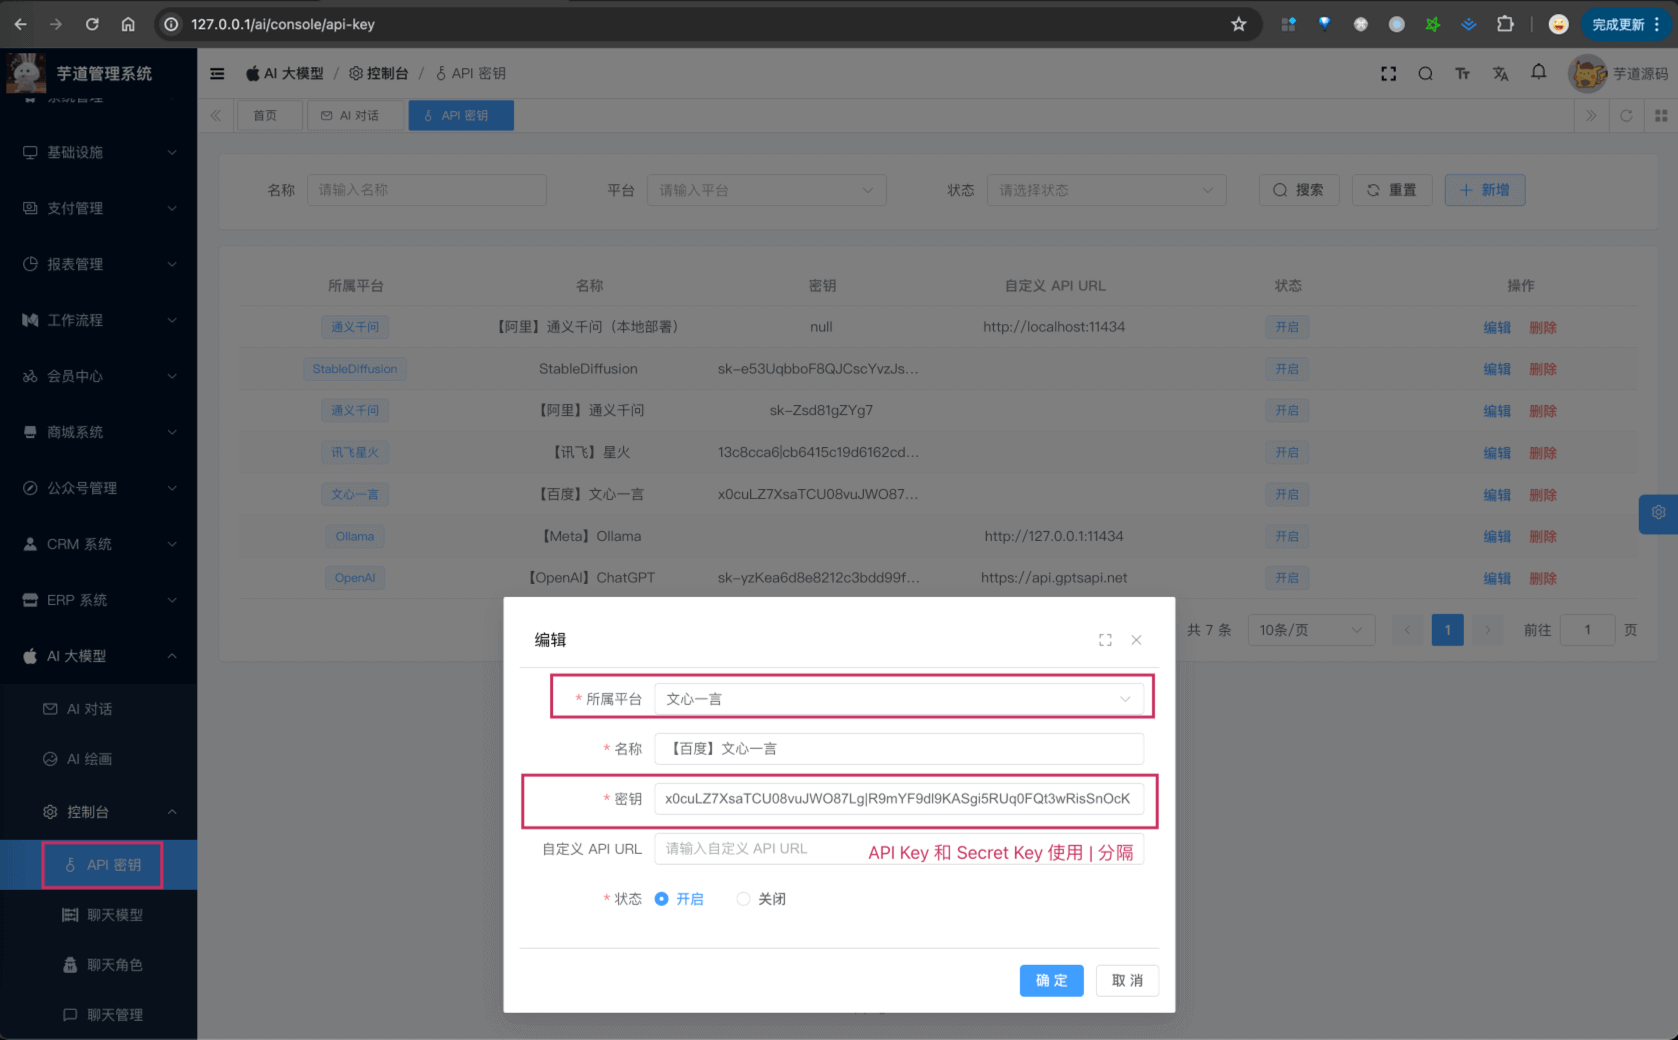Viewport: 1678px width, 1040px height.
Task: Open the search magnifier icon in header
Action: click(x=1425, y=73)
